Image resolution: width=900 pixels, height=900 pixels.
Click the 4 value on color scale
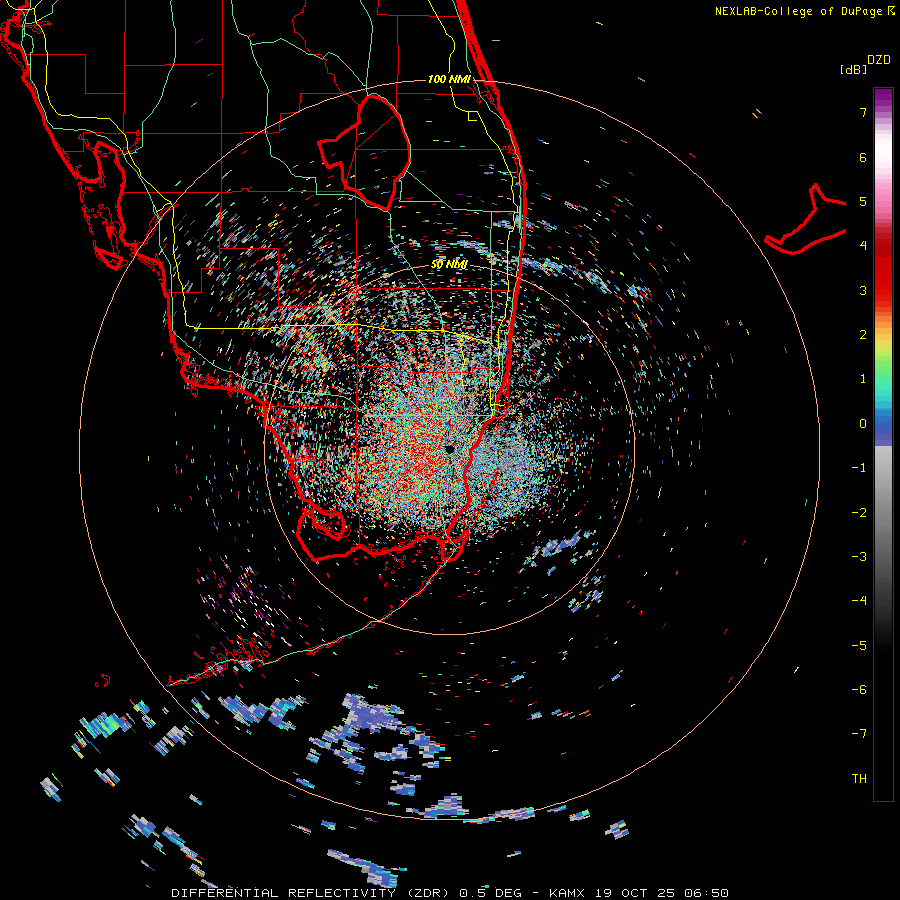863,246
